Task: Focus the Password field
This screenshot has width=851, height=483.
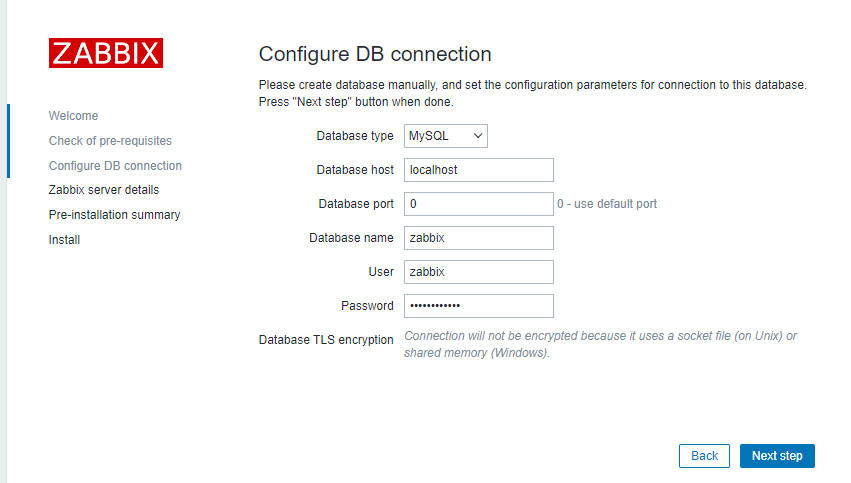Action: [x=478, y=306]
